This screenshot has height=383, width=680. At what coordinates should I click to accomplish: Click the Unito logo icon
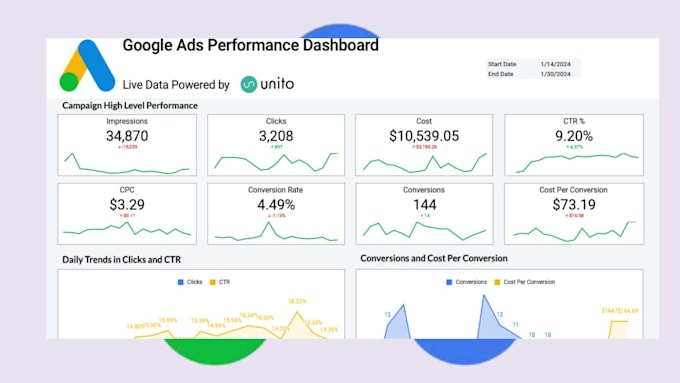249,84
